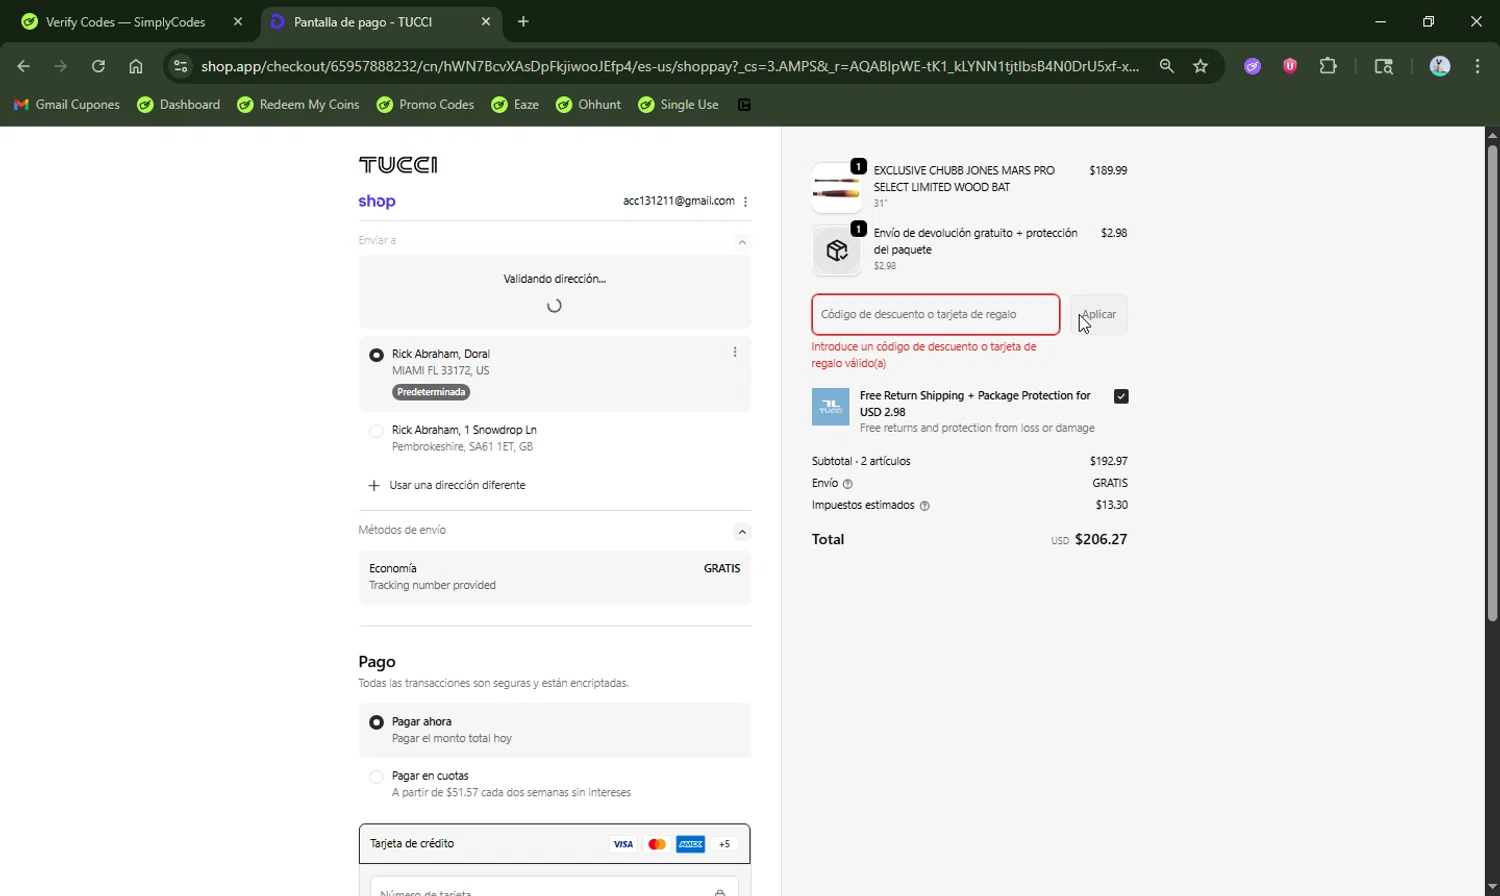Open the Eaze bookmark

[x=515, y=105]
